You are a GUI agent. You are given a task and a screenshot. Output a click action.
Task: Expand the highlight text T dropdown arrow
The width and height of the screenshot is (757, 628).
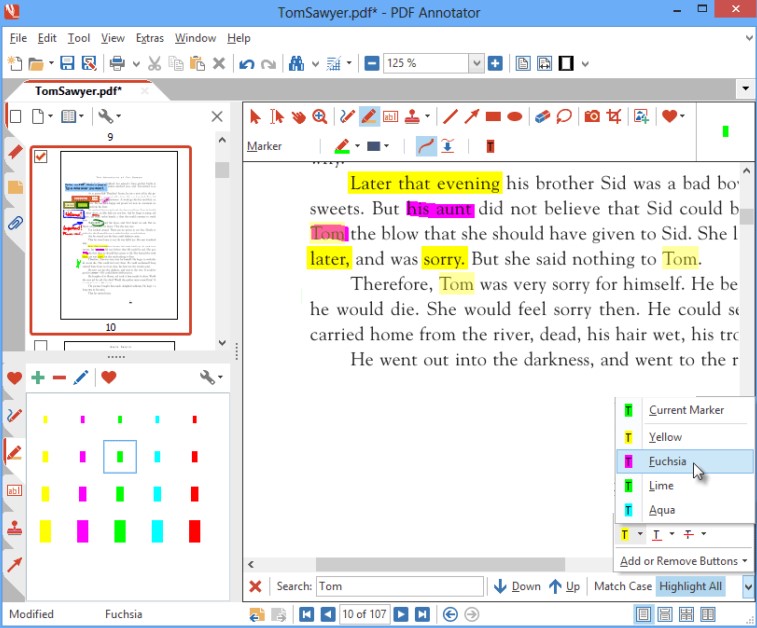[x=640, y=534]
